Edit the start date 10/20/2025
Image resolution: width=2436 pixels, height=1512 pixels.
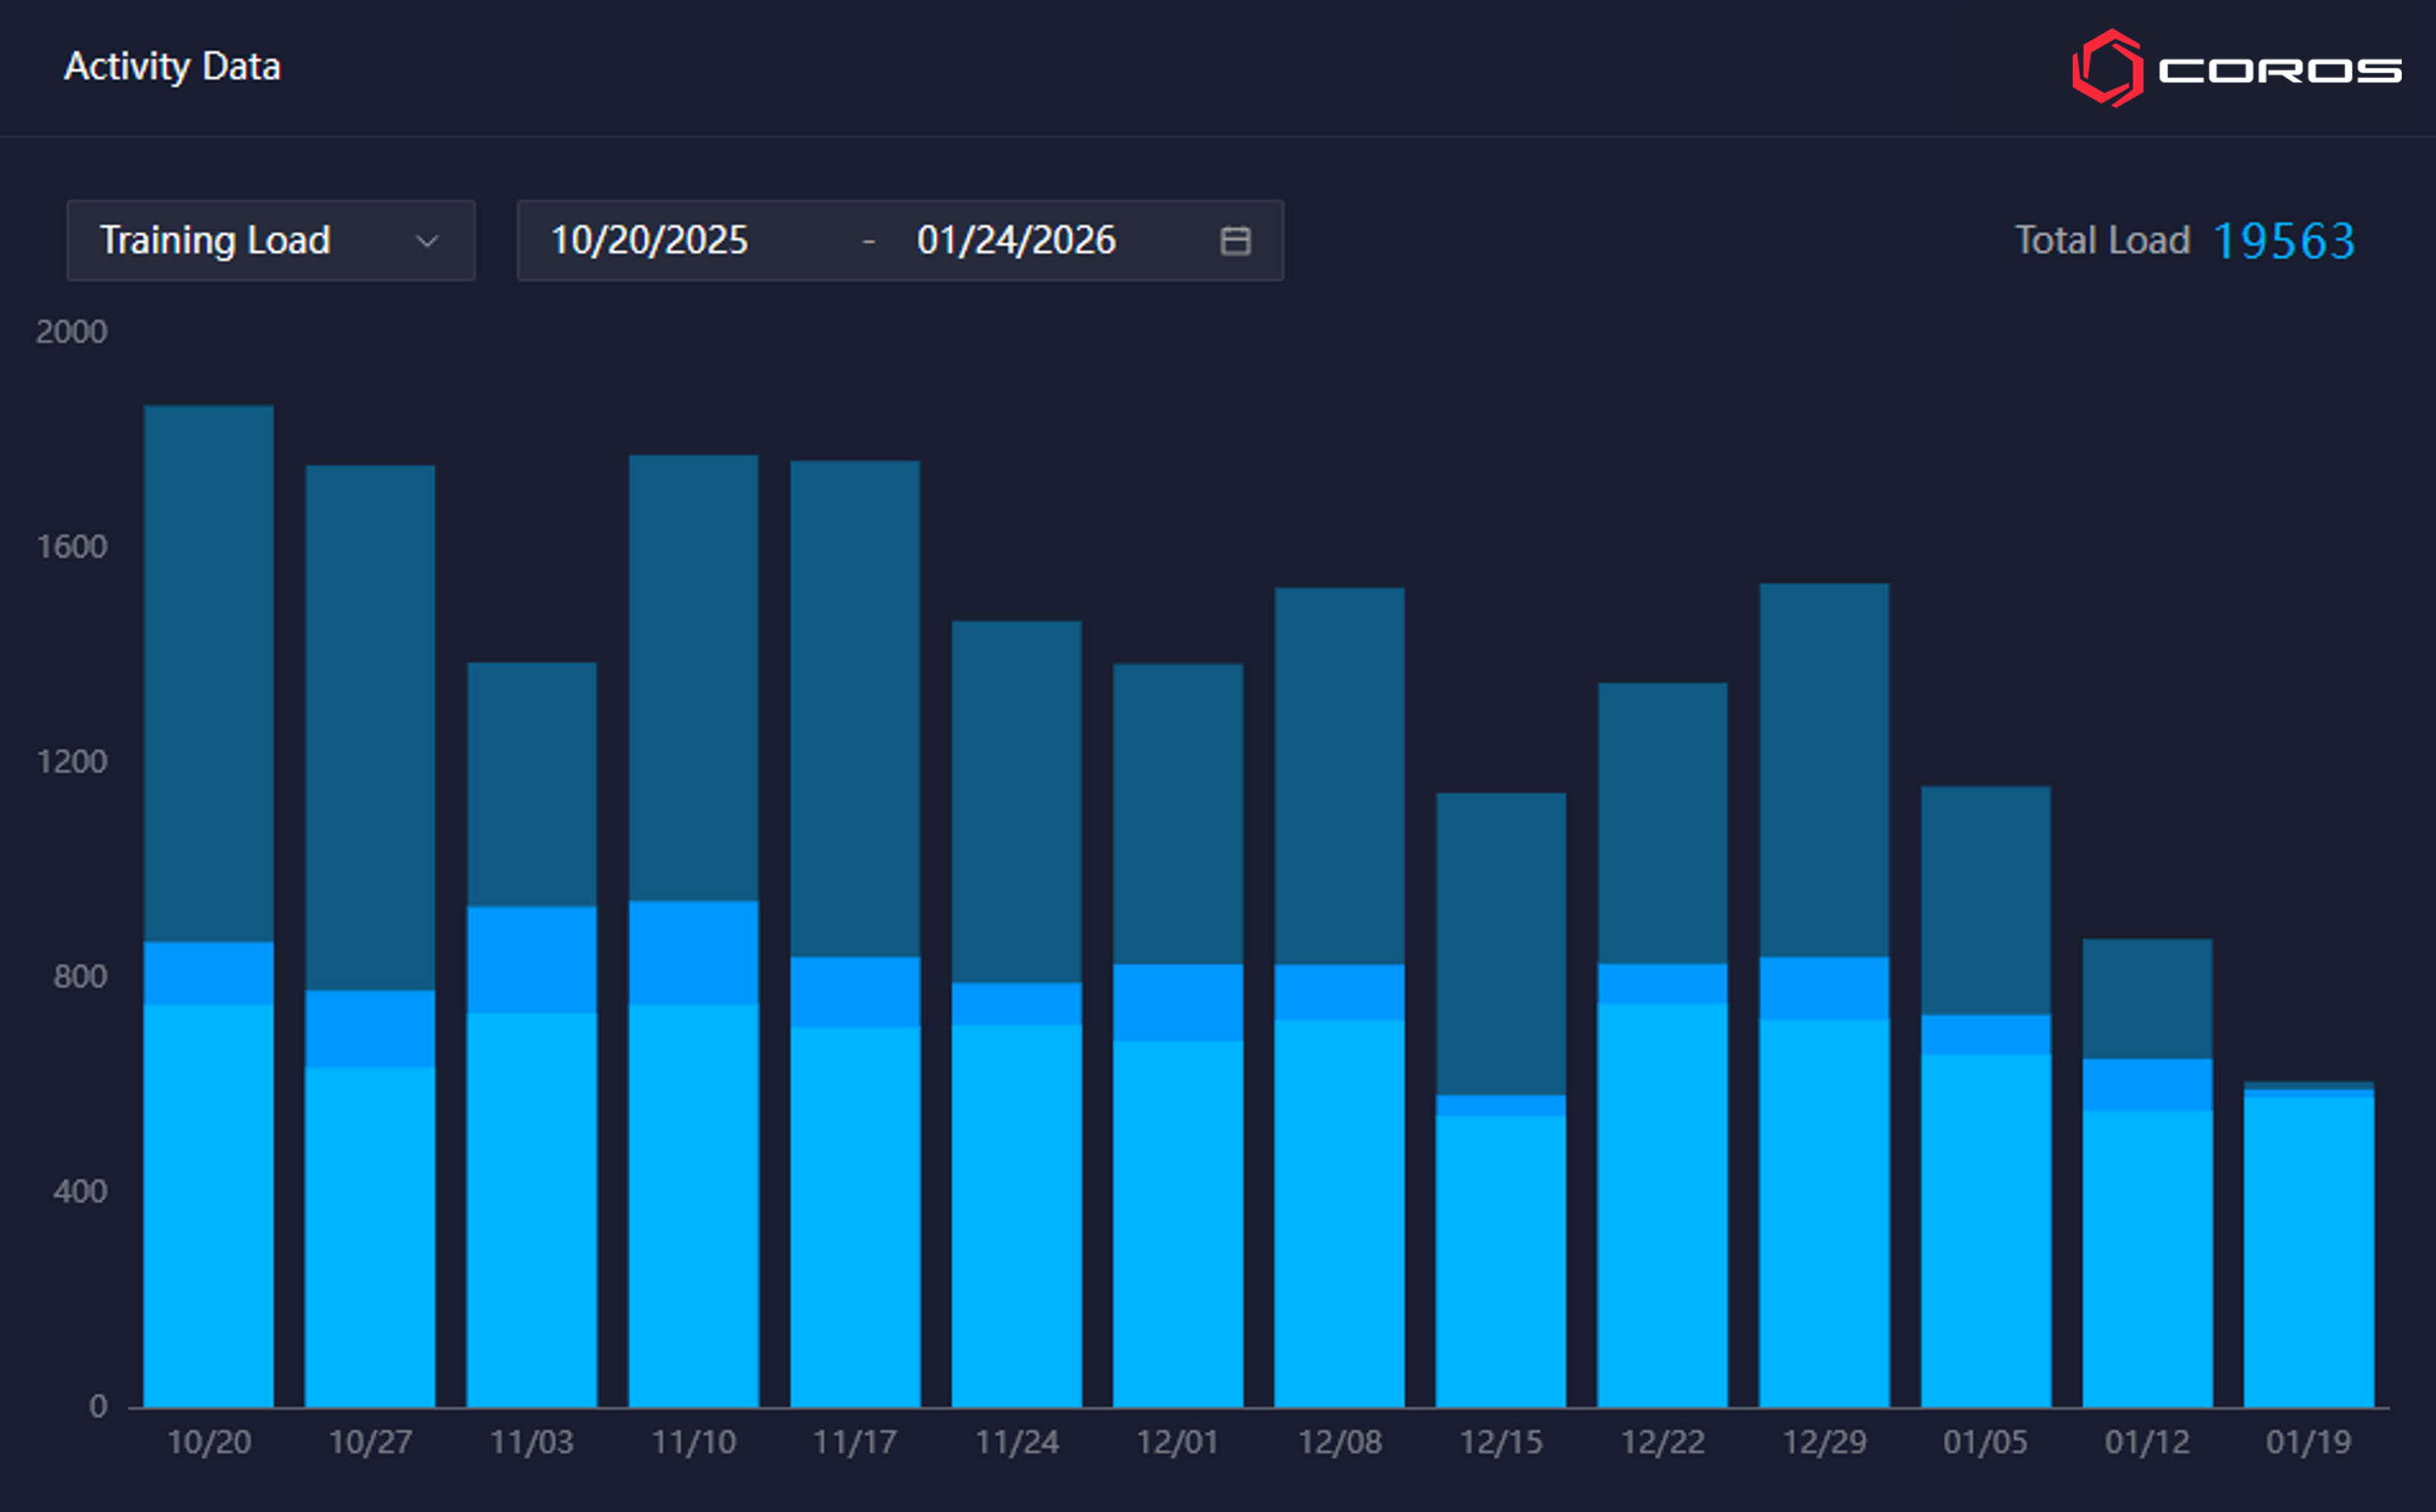649,241
